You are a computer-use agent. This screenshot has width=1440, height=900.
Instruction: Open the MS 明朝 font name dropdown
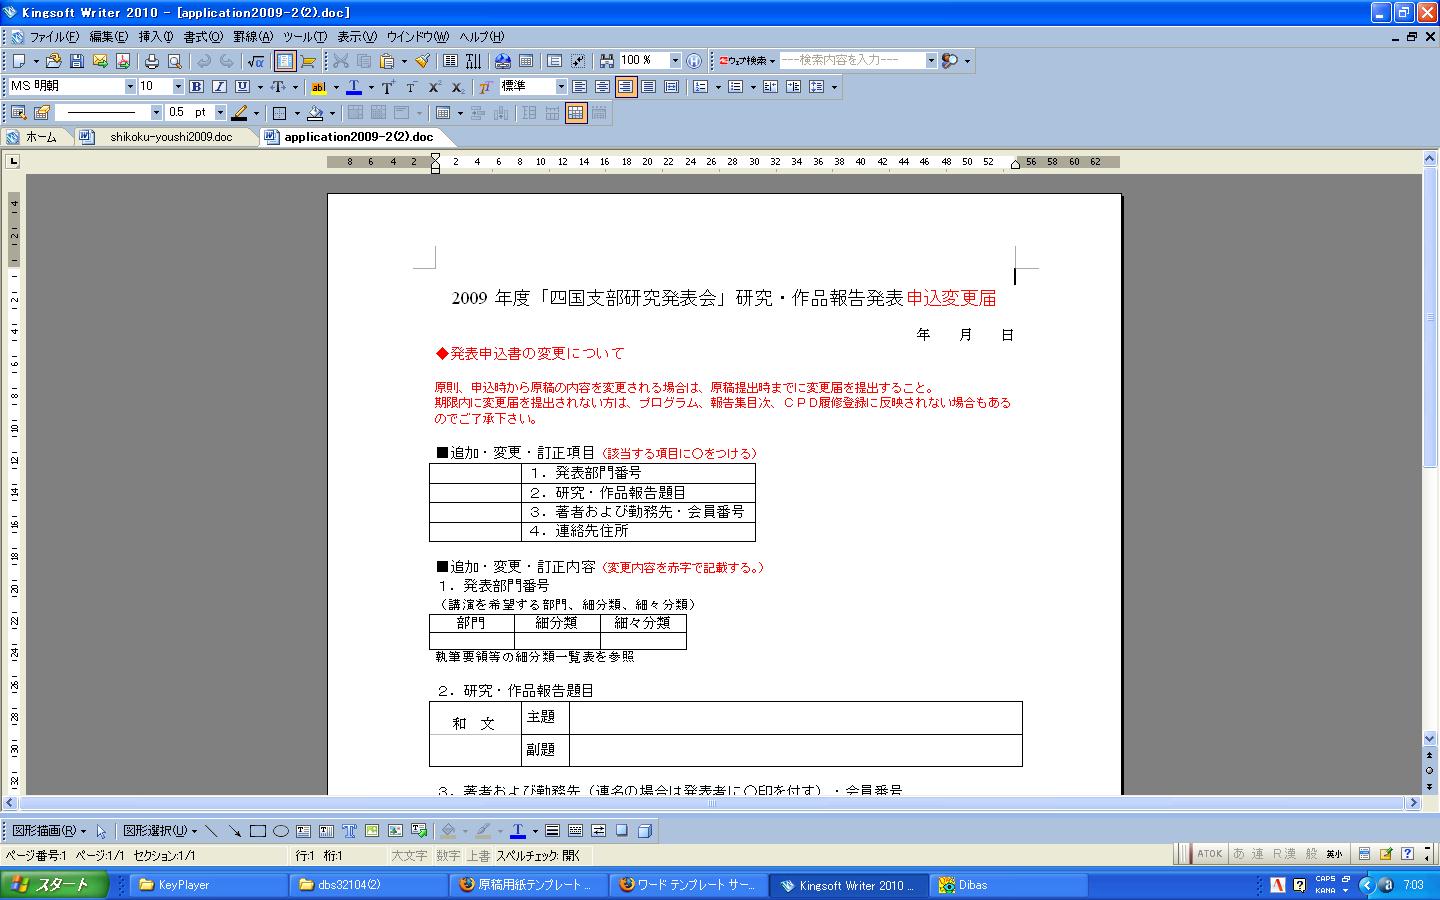[x=130, y=87]
